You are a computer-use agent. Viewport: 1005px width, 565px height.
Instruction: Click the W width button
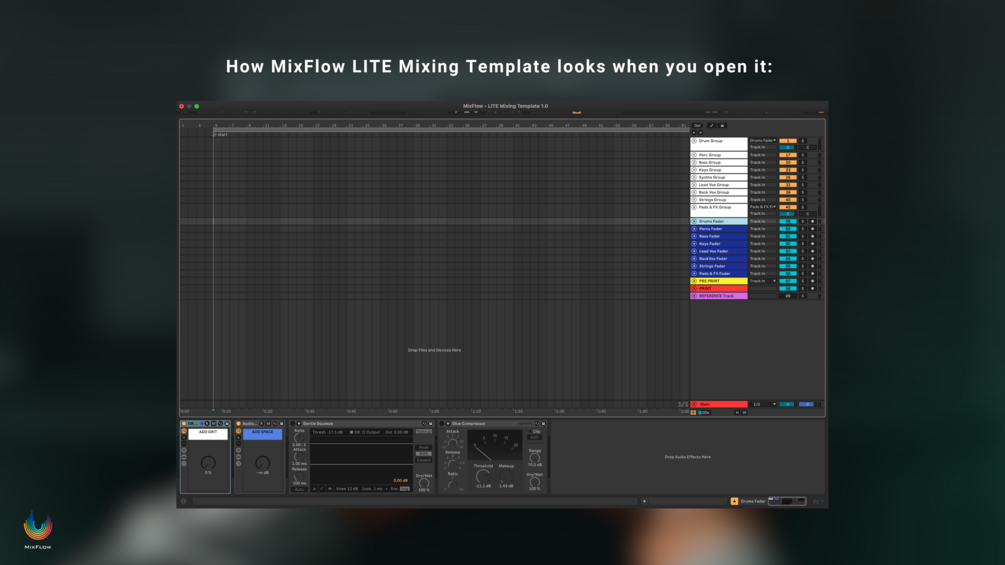point(744,413)
